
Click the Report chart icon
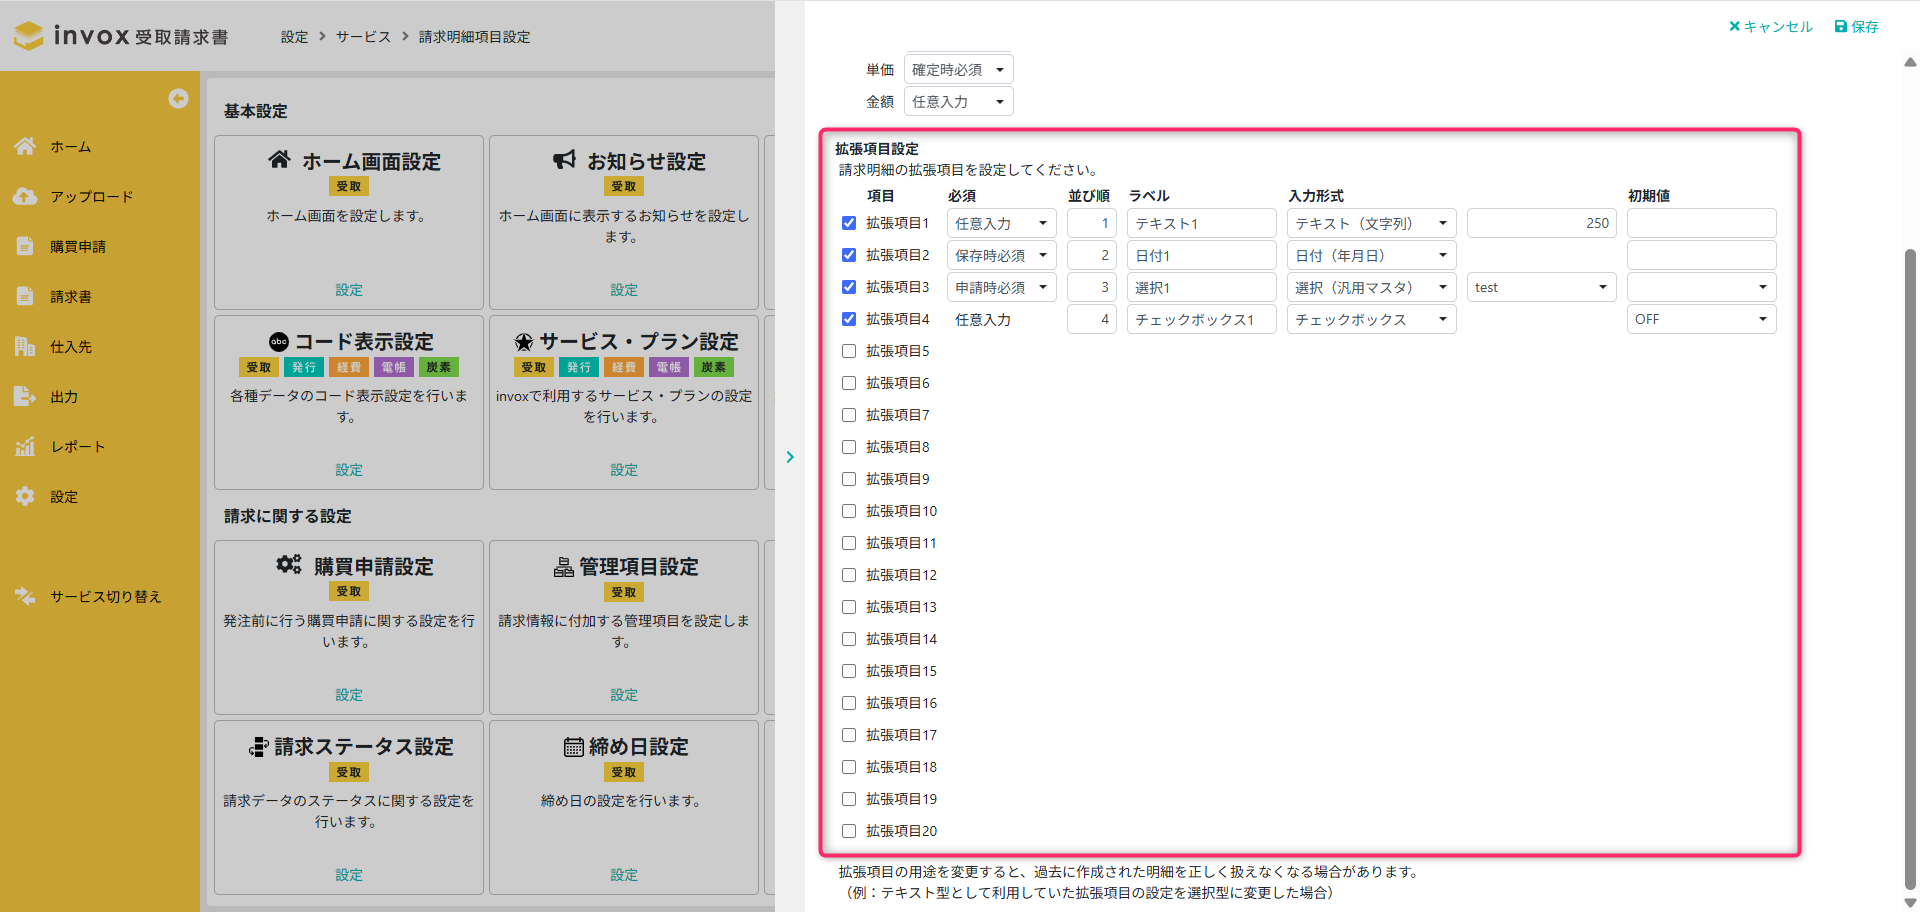(25, 446)
